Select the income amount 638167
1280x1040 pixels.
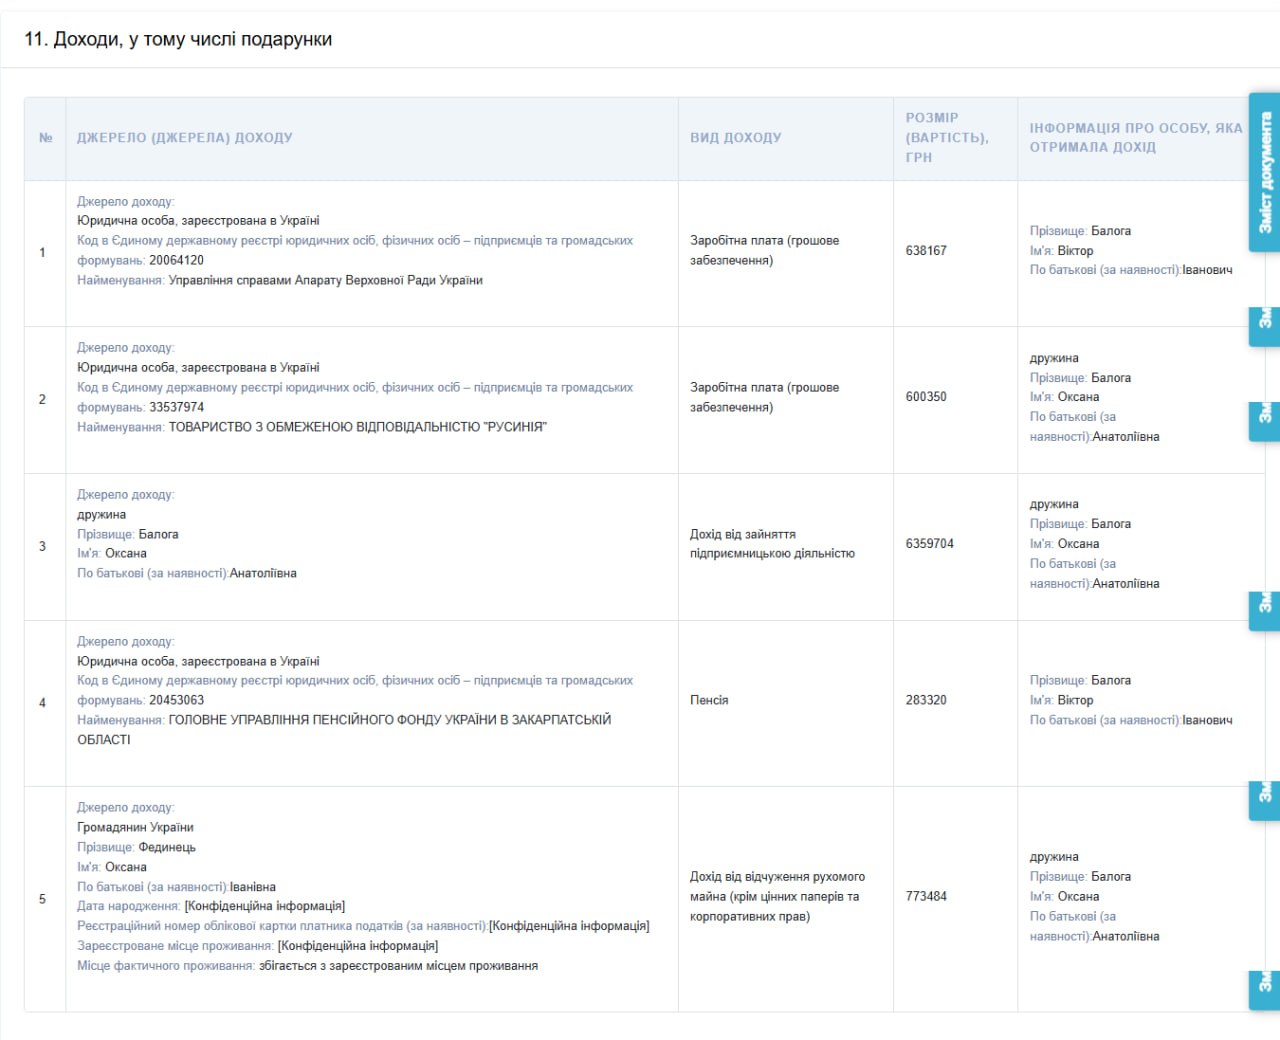tap(926, 251)
